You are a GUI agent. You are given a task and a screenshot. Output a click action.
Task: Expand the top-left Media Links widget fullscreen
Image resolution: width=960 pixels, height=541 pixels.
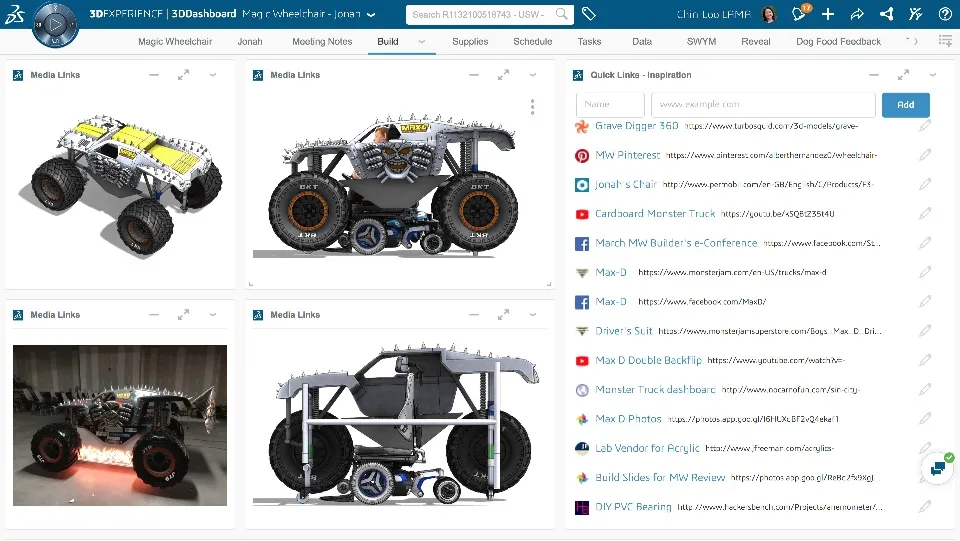click(x=183, y=75)
